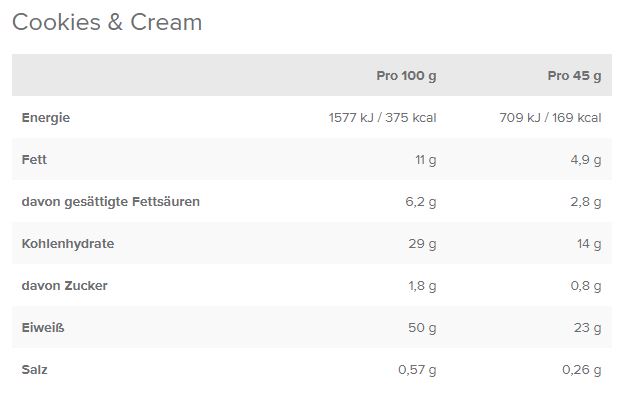Click the 1577 kJ / 375 kcal value
This screenshot has height=407, width=633.
click(x=382, y=118)
